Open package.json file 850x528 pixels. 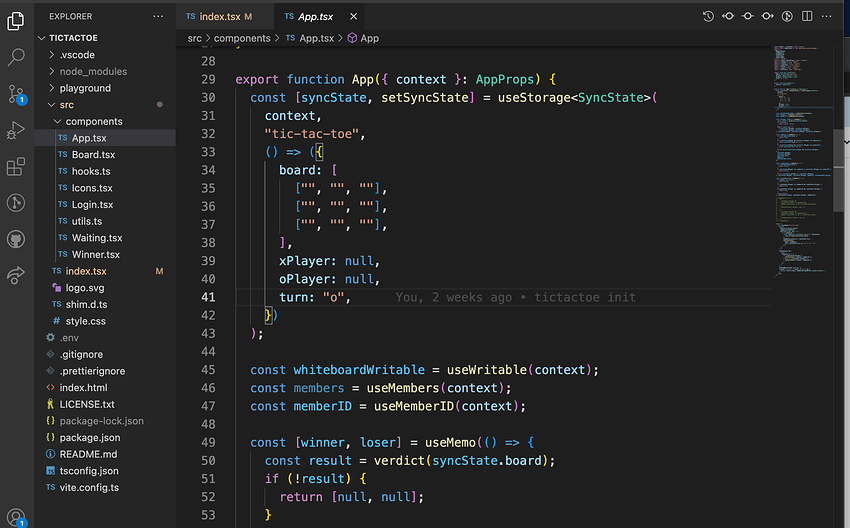point(105,437)
